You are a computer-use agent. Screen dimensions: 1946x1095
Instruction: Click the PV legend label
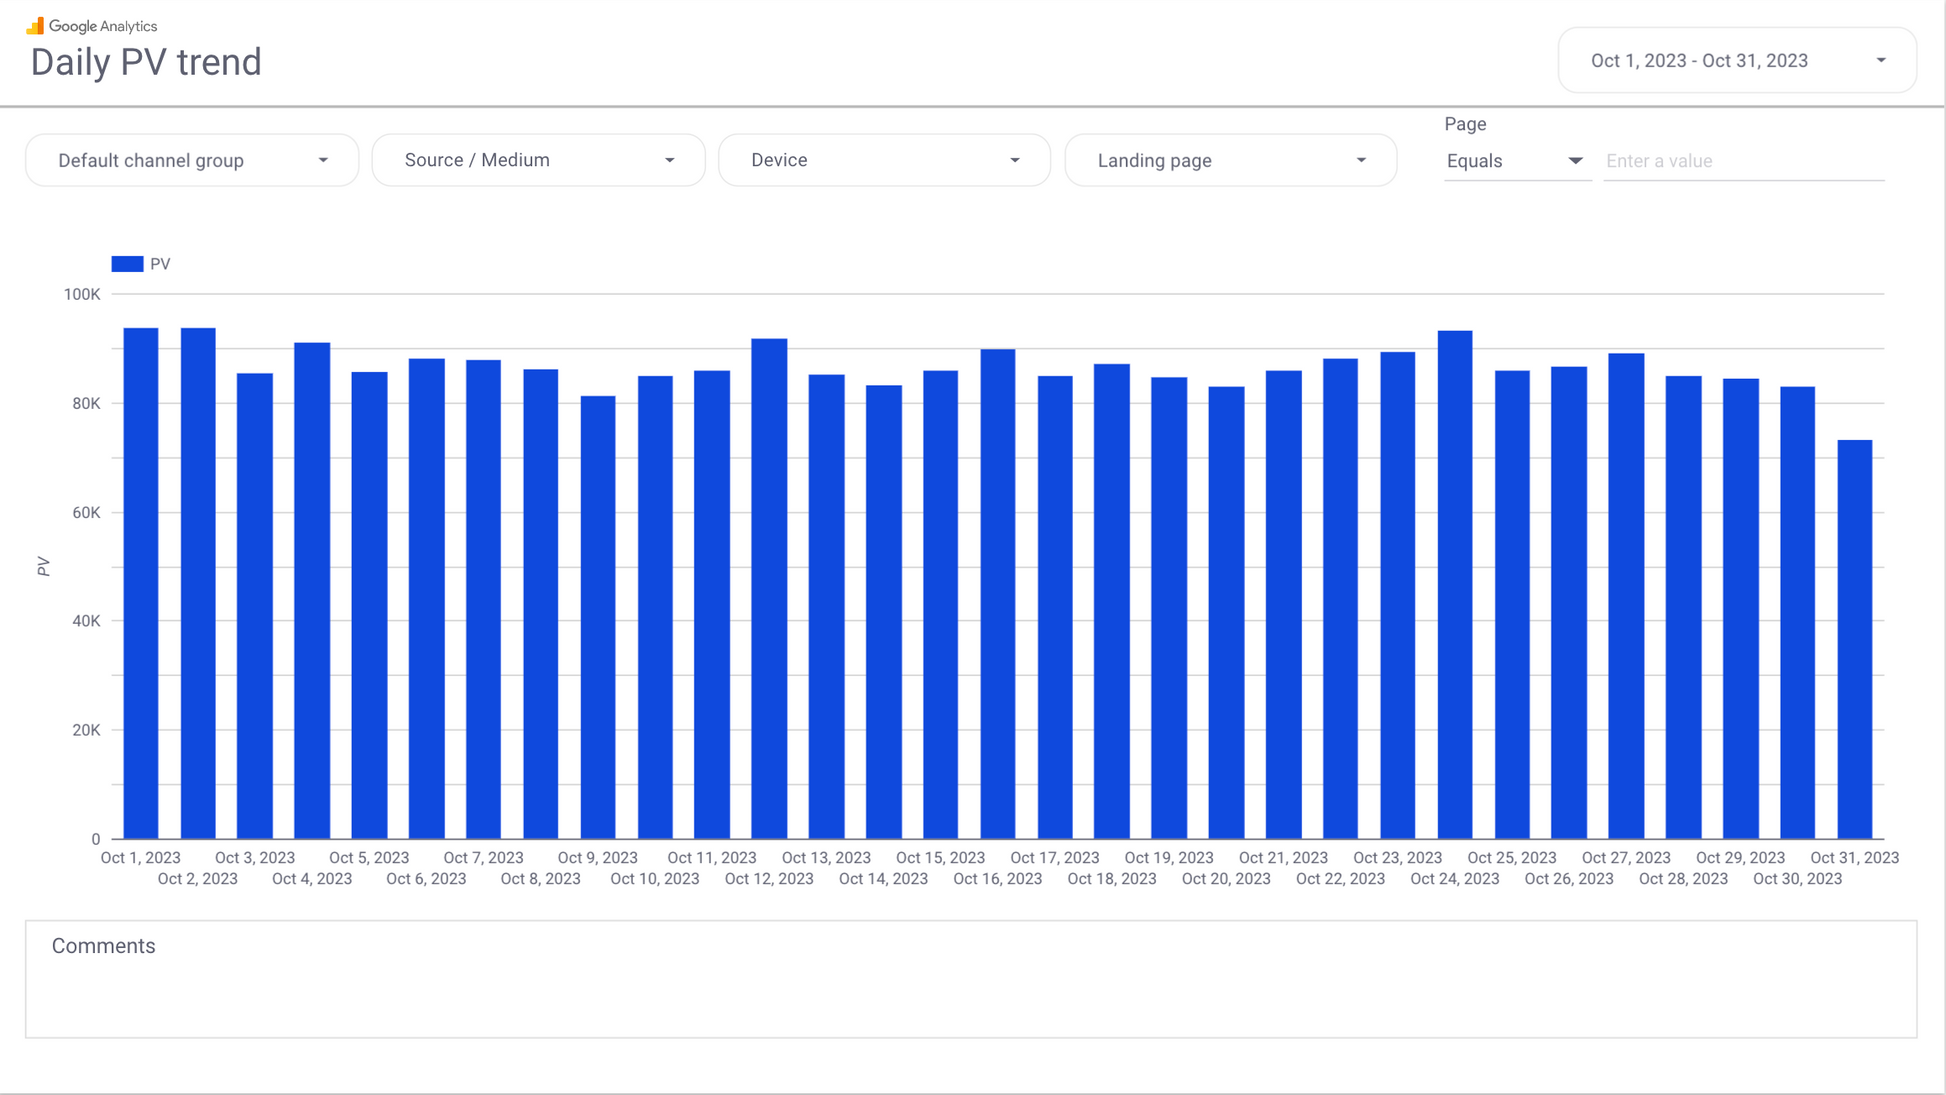(x=160, y=264)
